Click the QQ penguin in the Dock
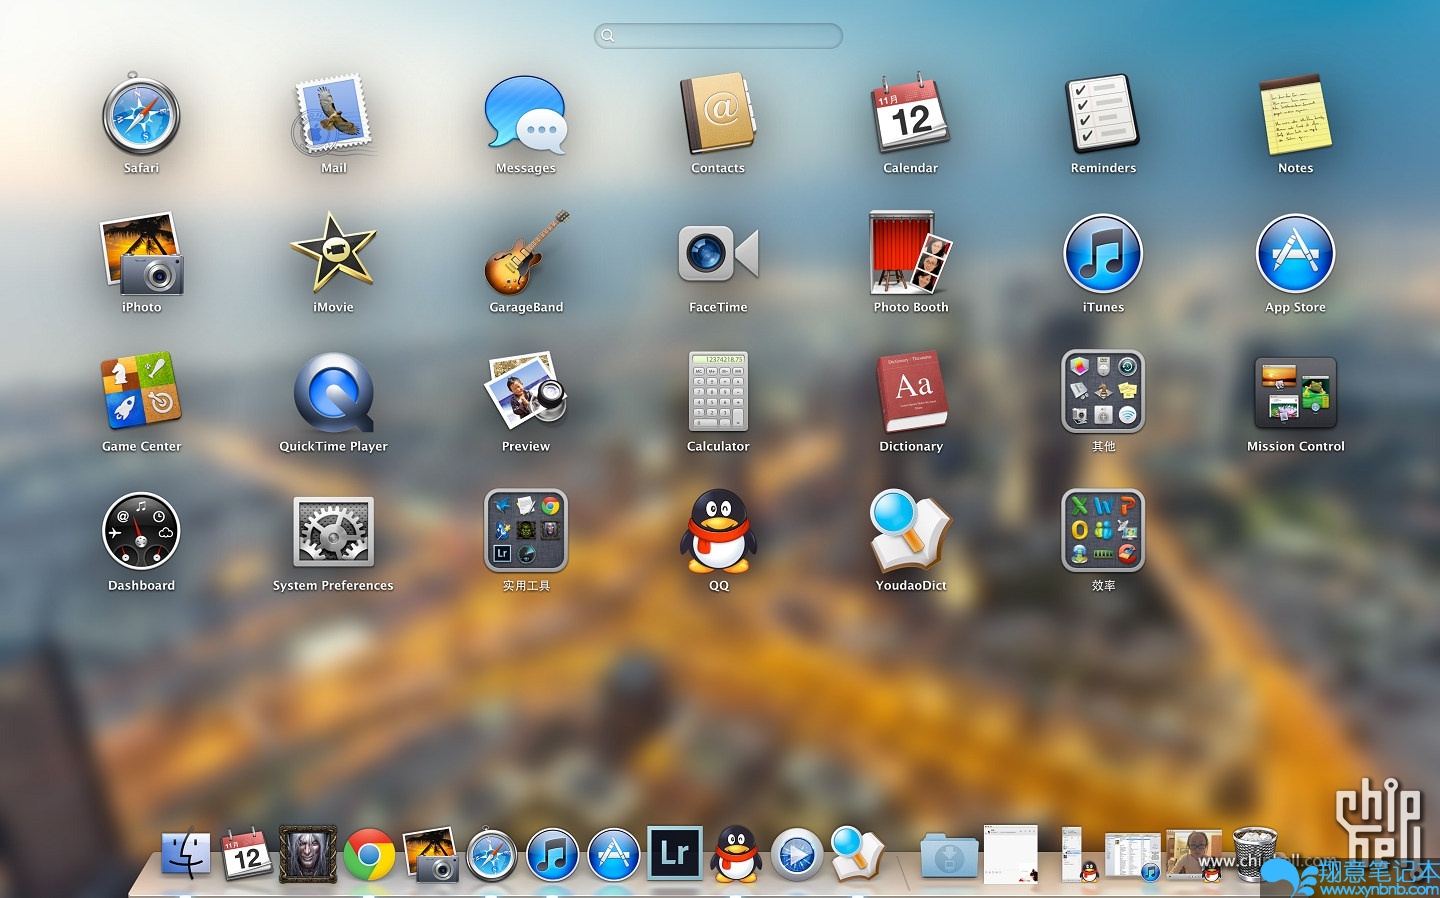 pyautogui.click(x=736, y=855)
